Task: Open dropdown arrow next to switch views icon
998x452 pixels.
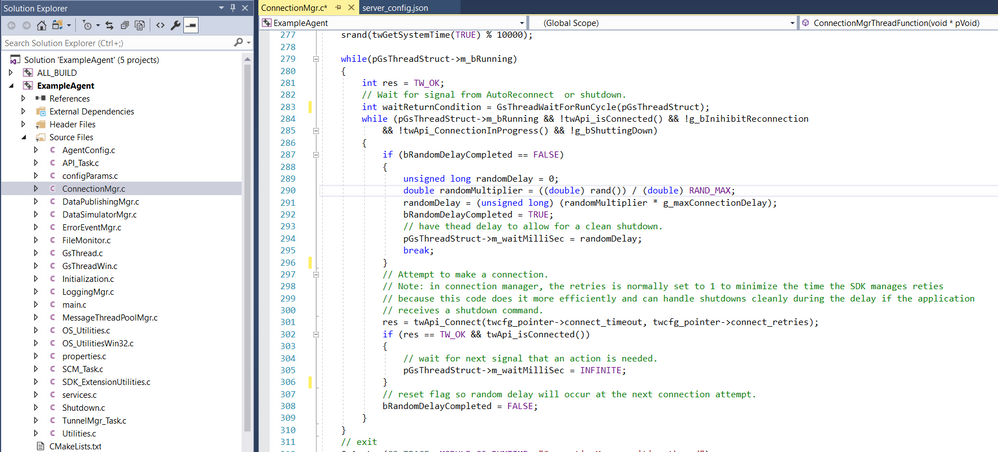Action: pyautogui.click(x=69, y=26)
